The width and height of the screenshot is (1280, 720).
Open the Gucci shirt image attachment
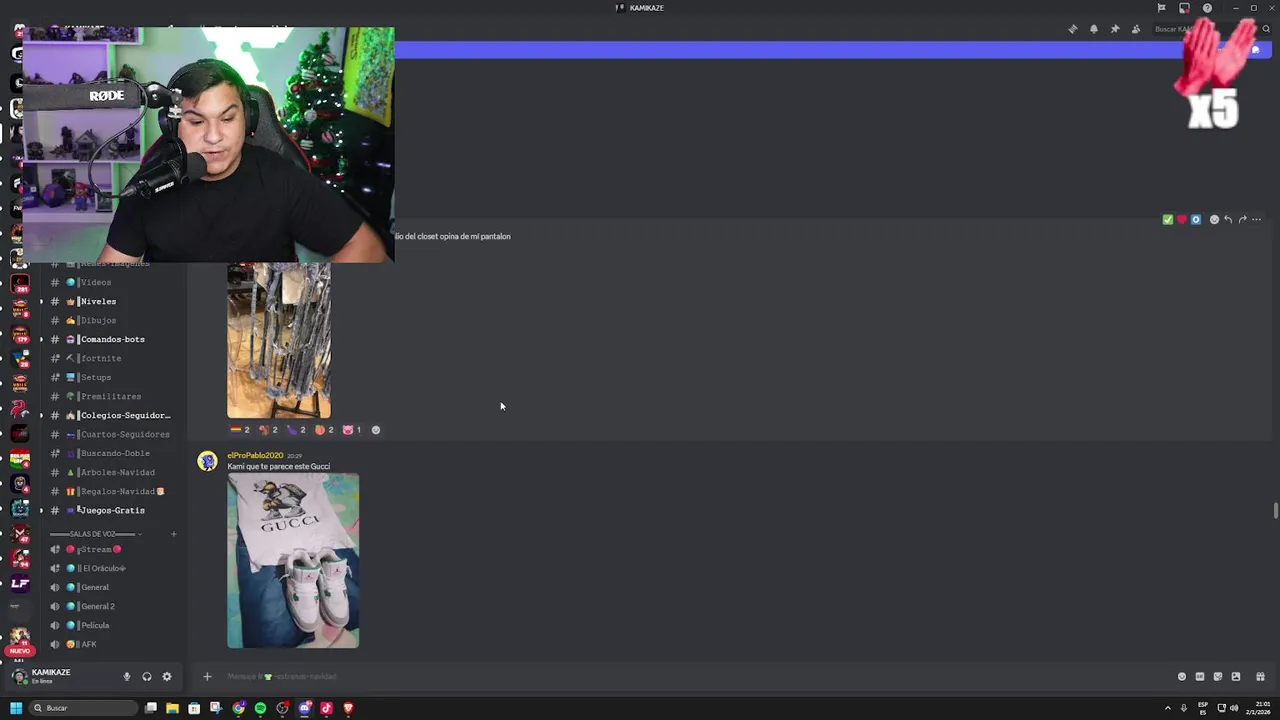click(x=293, y=561)
